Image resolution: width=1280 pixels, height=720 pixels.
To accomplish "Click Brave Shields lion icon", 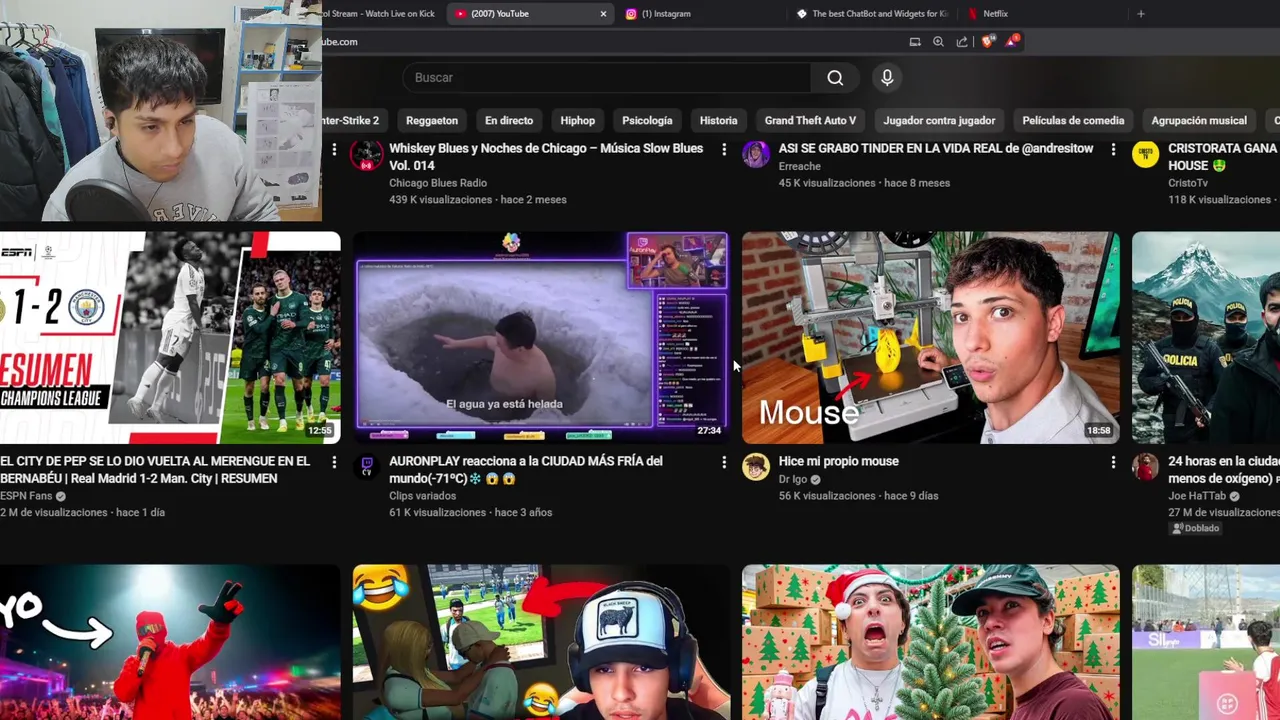I will [x=988, y=41].
